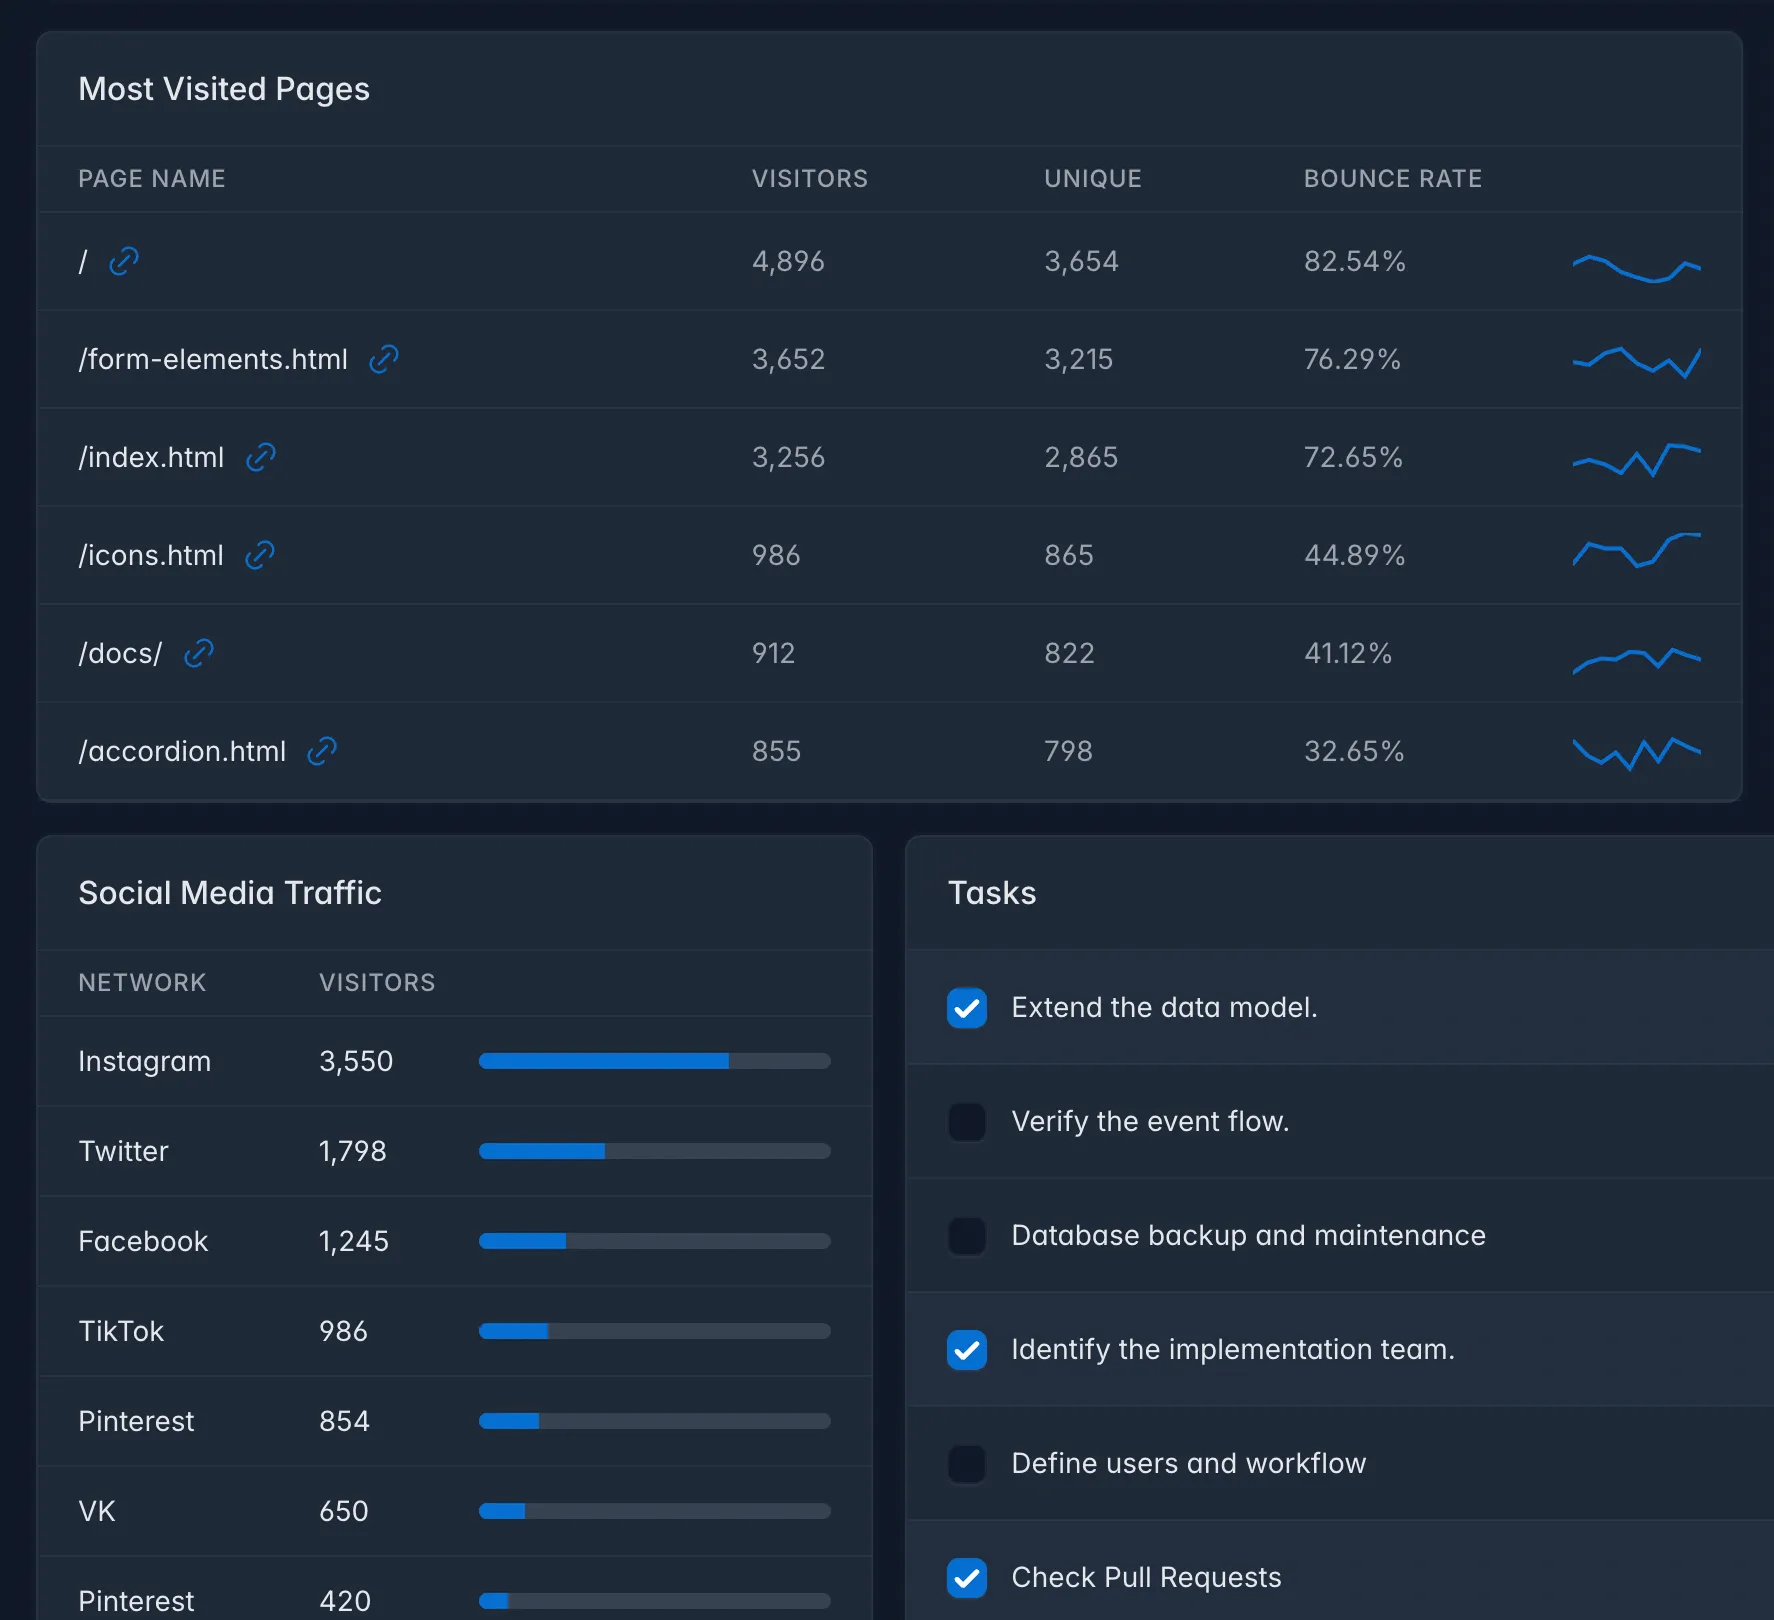Check the Verify the event flow task
The height and width of the screenshot is (1620, 1774).
pos(967,1122)
